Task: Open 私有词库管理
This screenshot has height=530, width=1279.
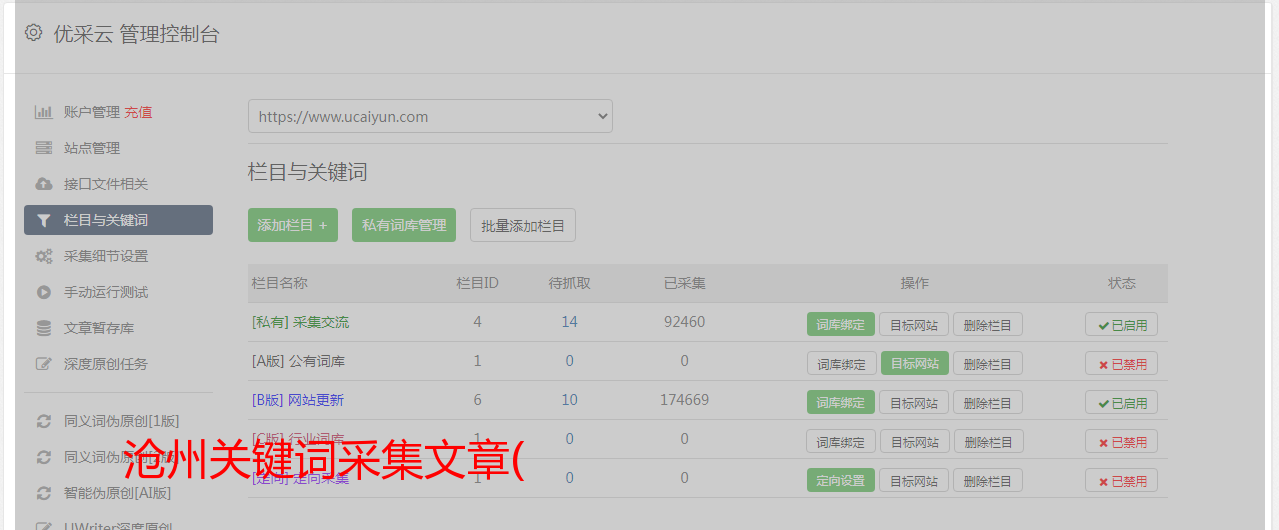Action: coord(404,225)
